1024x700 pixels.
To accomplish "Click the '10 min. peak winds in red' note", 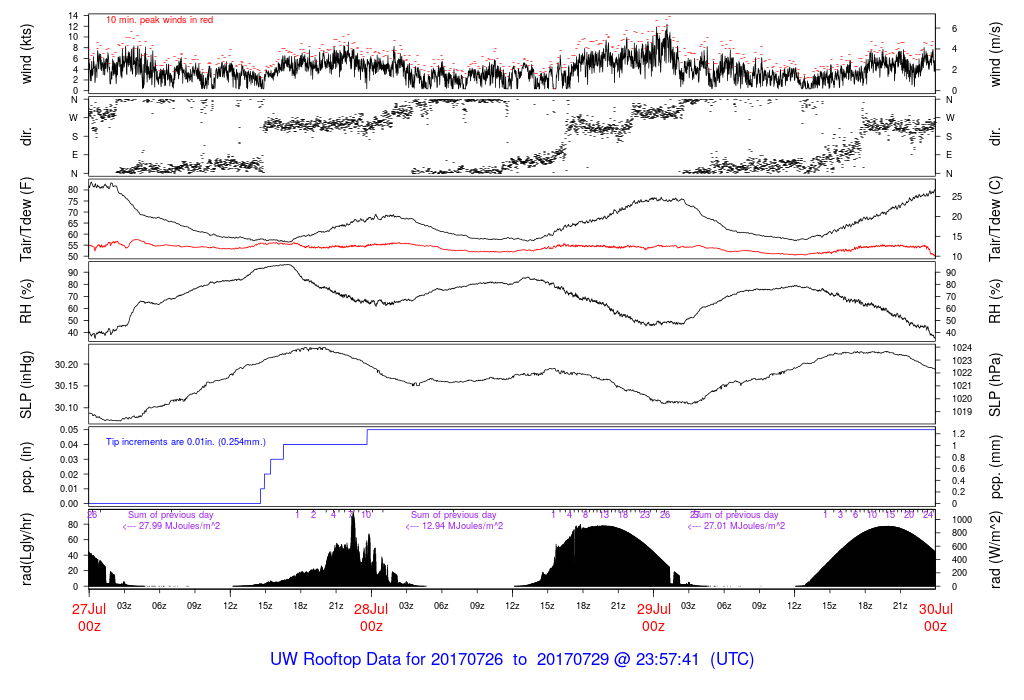I will coord(159,20).
